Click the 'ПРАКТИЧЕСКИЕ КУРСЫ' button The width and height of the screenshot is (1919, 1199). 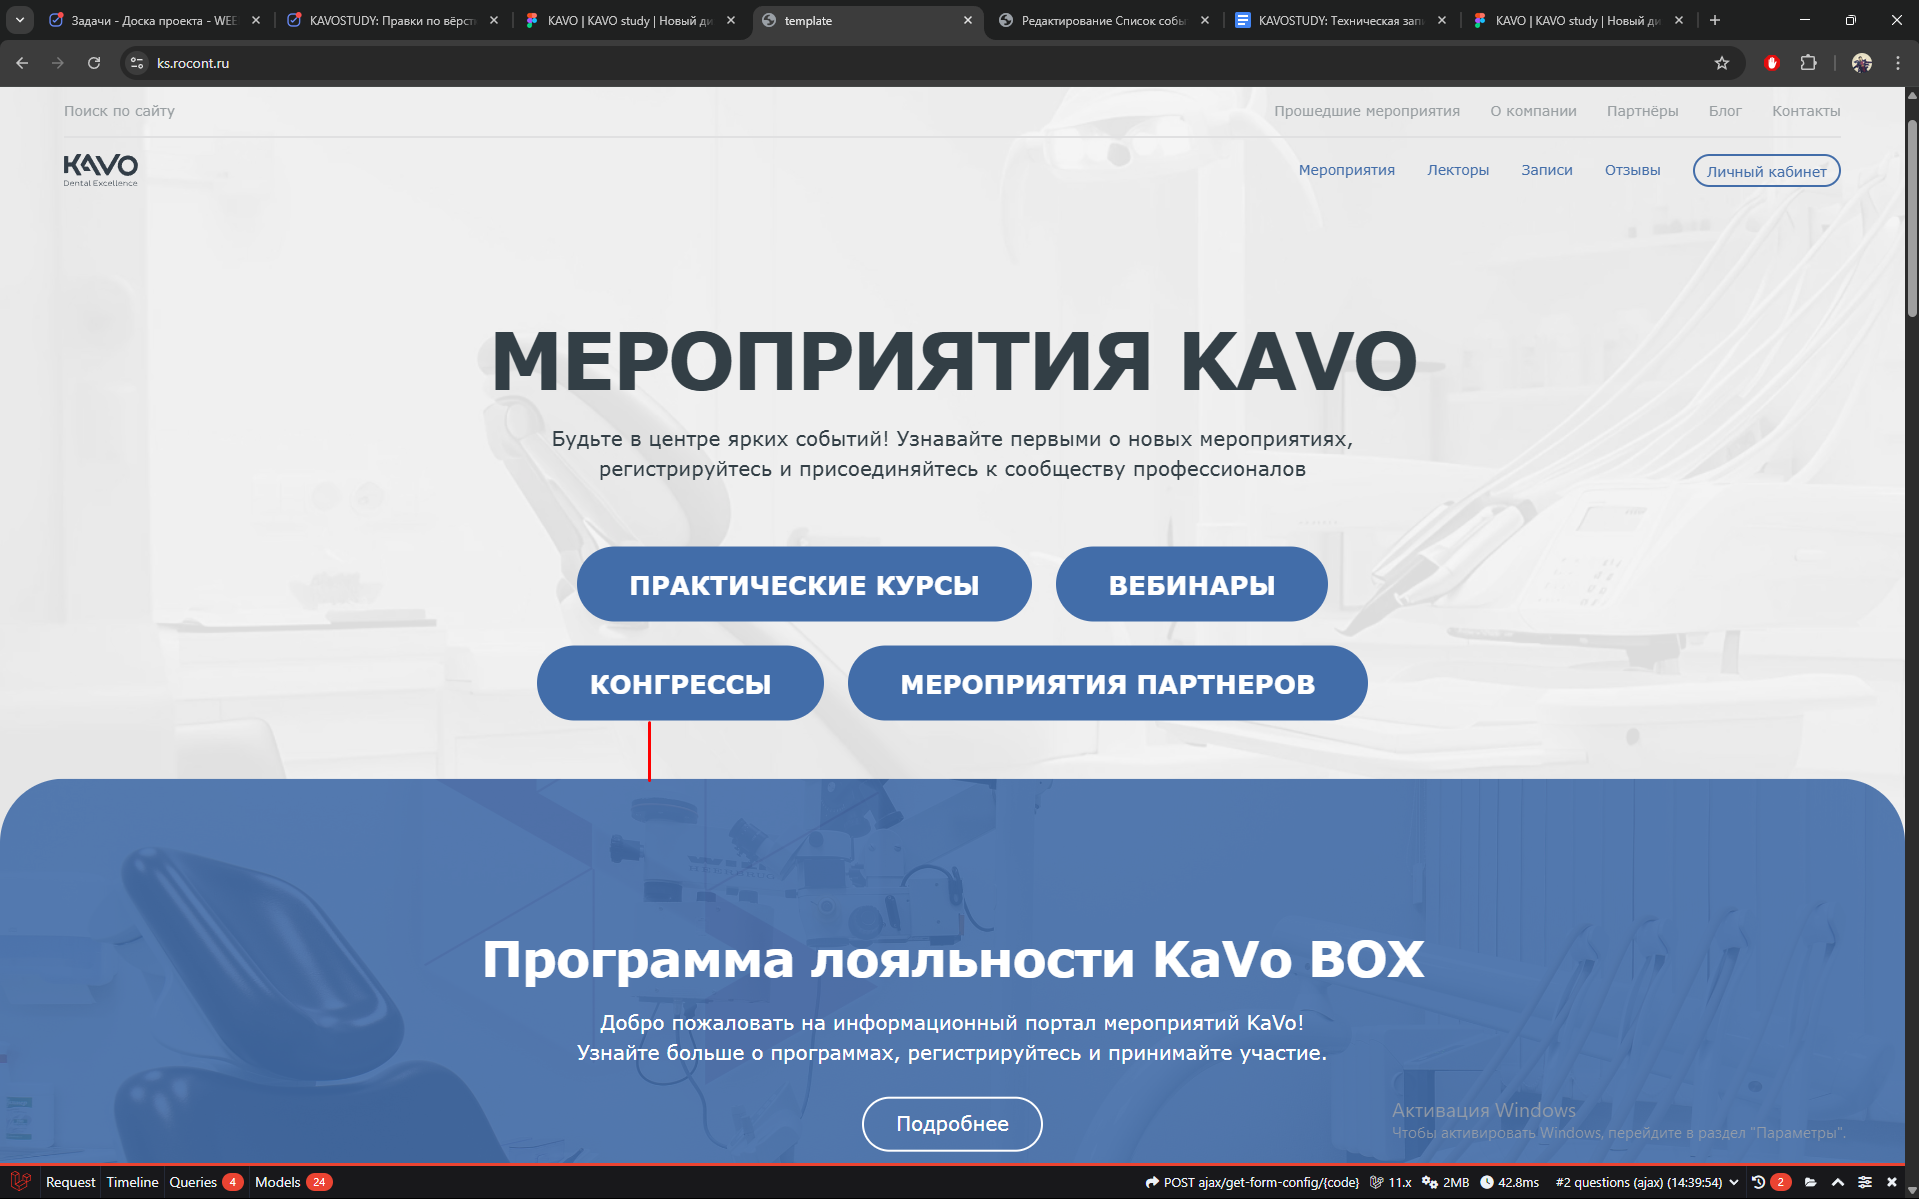804,584
